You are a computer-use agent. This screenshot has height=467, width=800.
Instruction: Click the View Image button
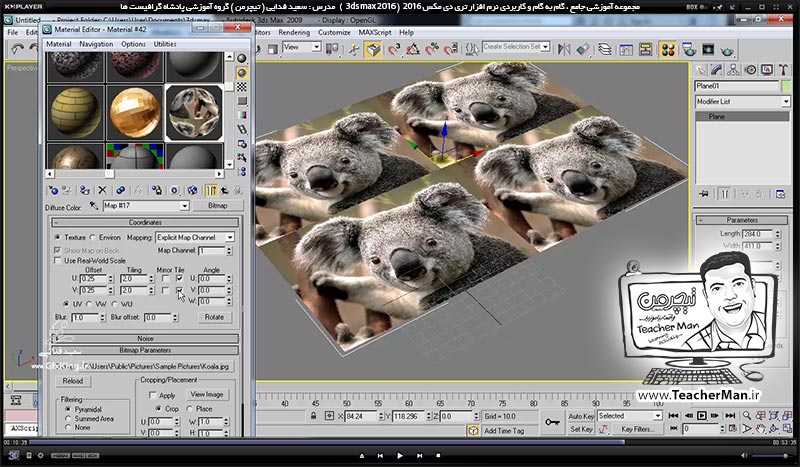point(207,395)
